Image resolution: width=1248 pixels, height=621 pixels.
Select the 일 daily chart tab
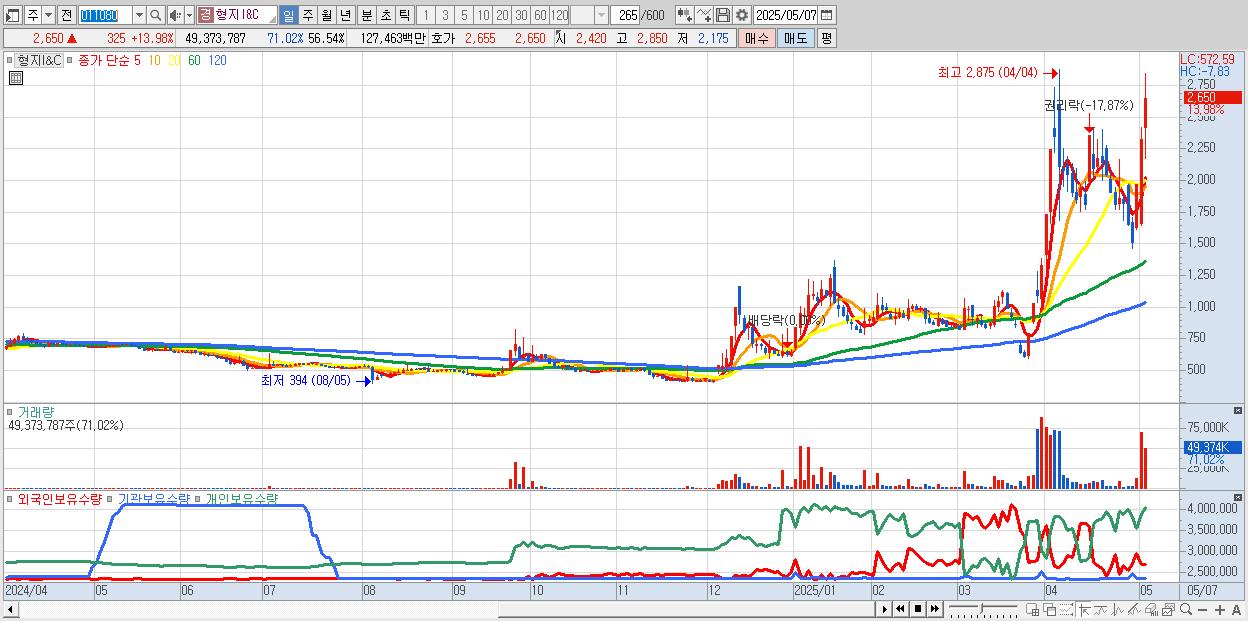coord(288,15)
